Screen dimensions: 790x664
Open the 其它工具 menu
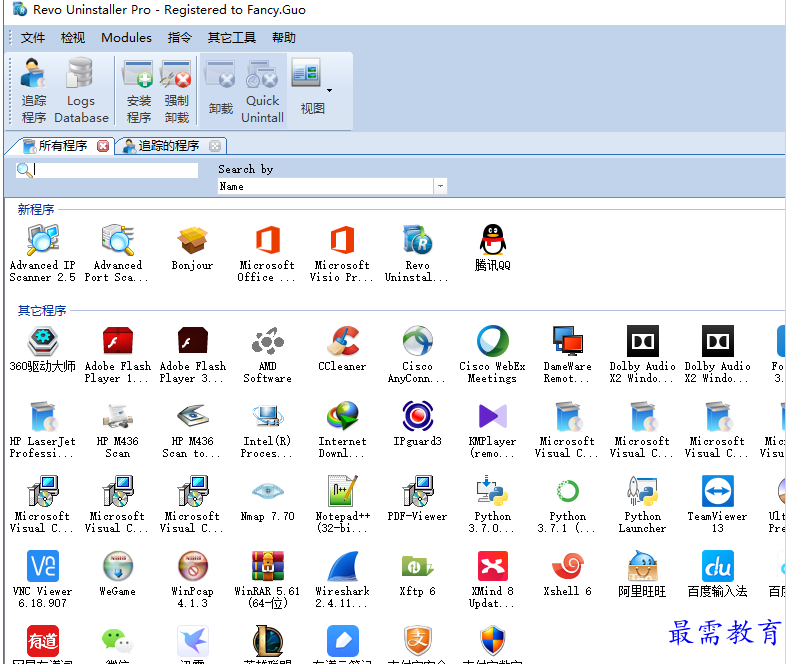click(x=232, y=38)
